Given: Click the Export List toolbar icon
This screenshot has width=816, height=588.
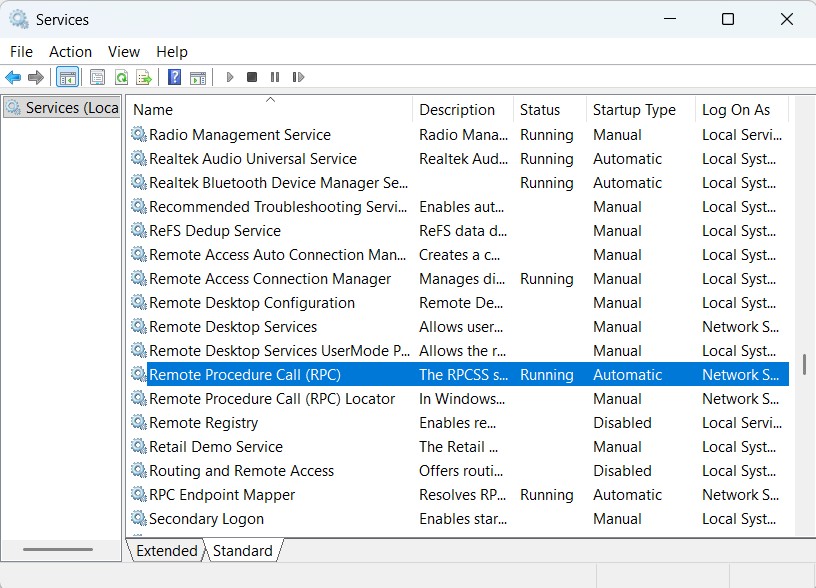Looking at the screenshot, I should 144,78.
